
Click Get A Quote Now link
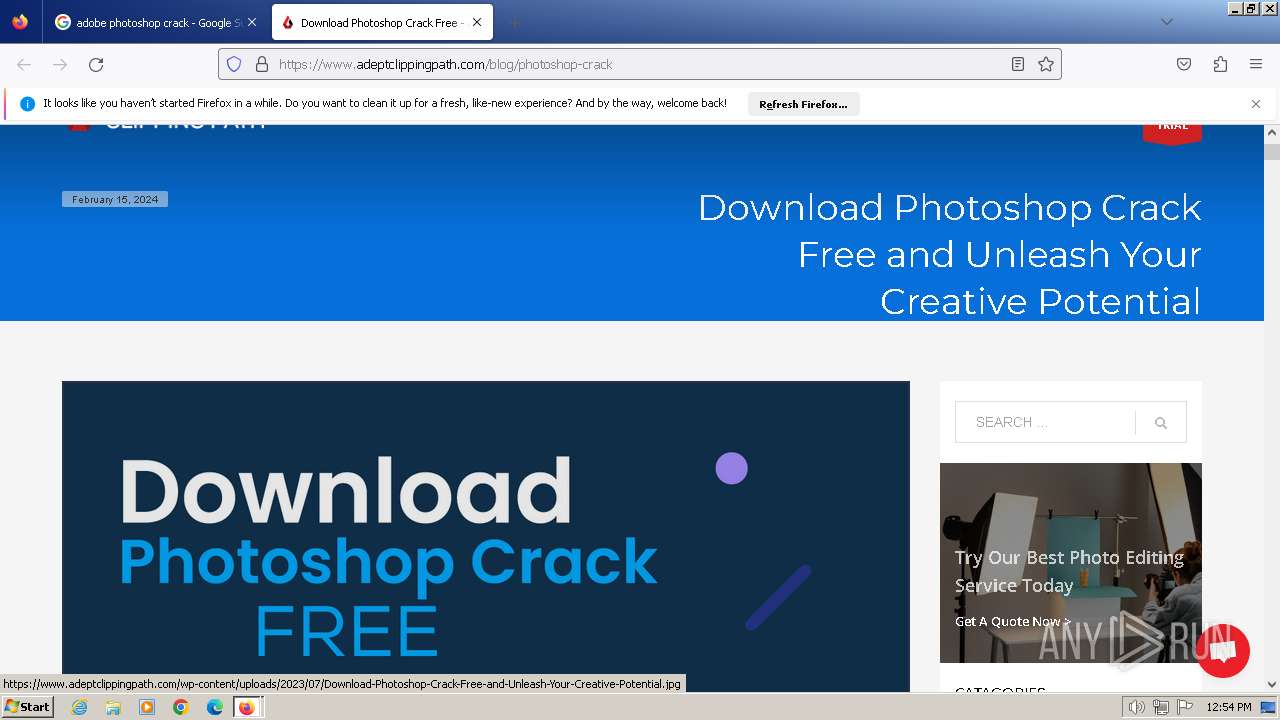[1013, 621]
